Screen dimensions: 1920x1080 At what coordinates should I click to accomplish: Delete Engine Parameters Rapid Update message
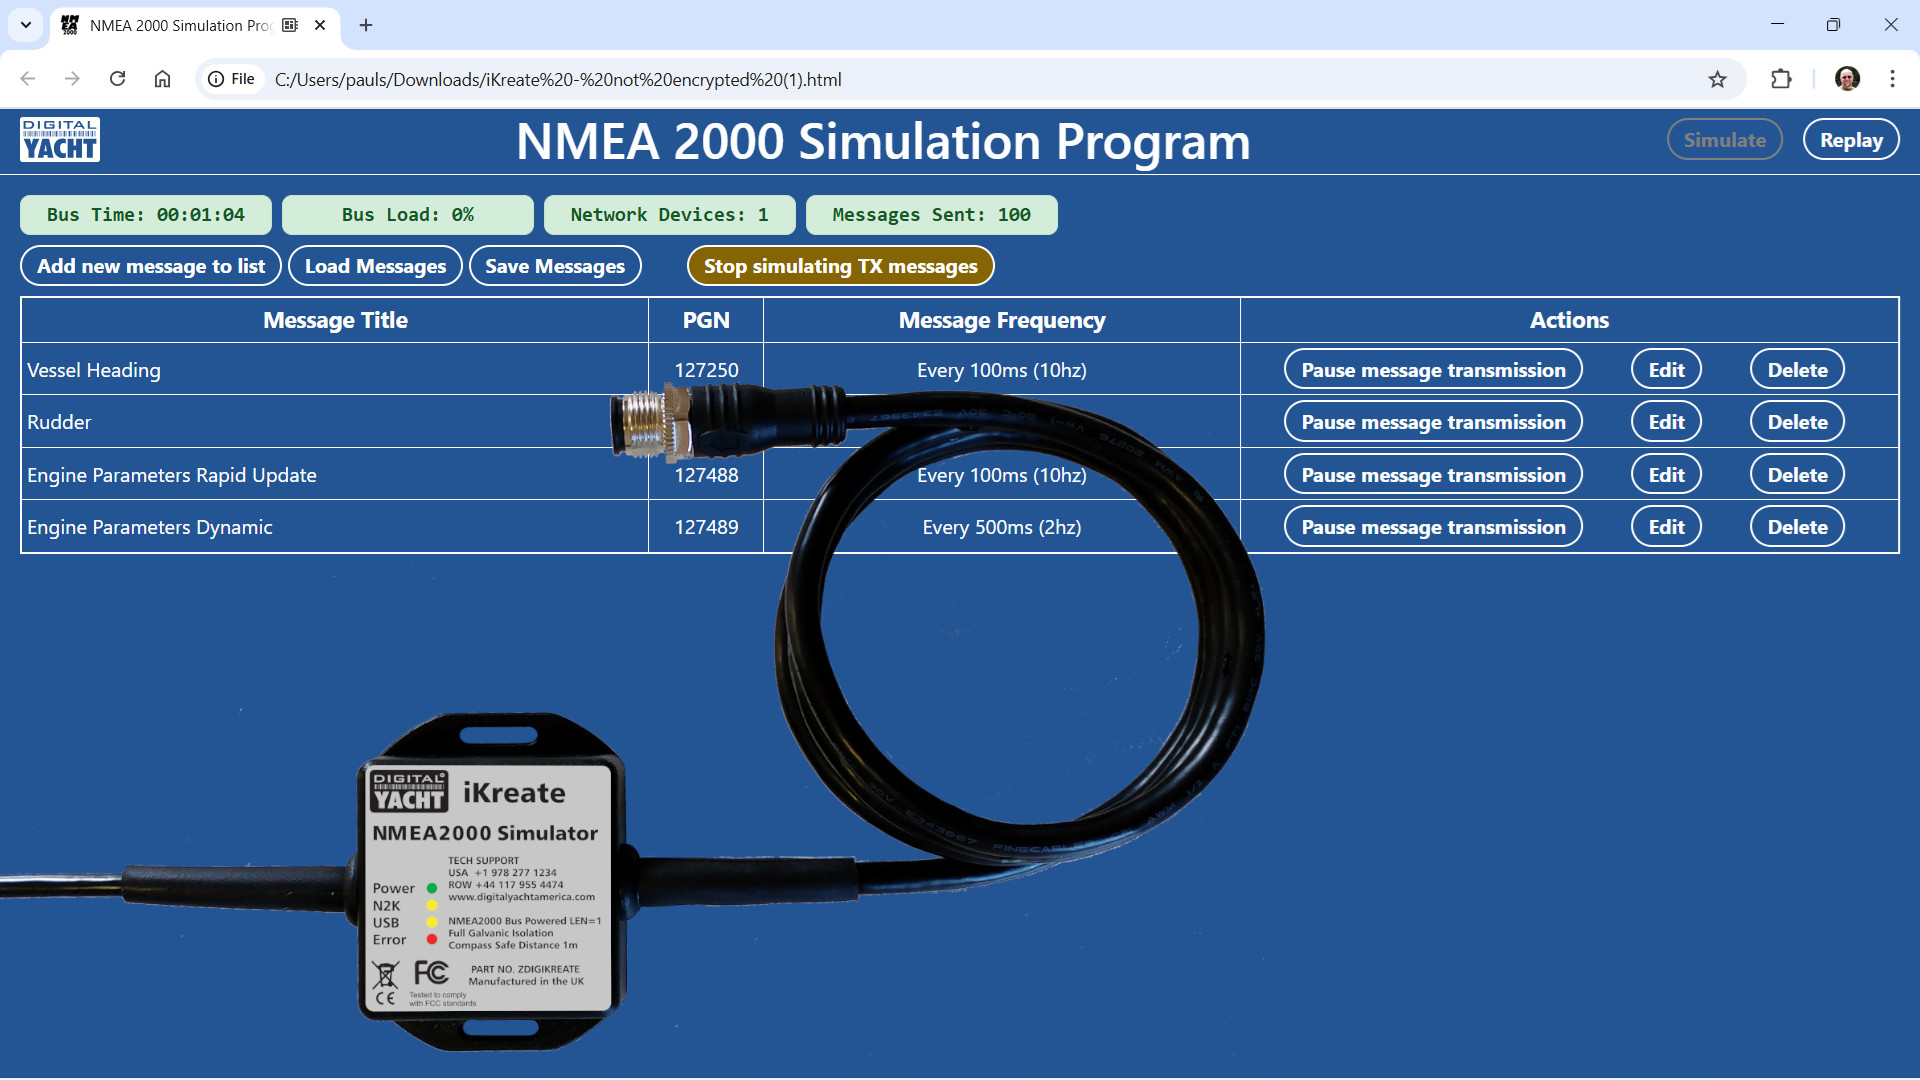point(1796,475)
